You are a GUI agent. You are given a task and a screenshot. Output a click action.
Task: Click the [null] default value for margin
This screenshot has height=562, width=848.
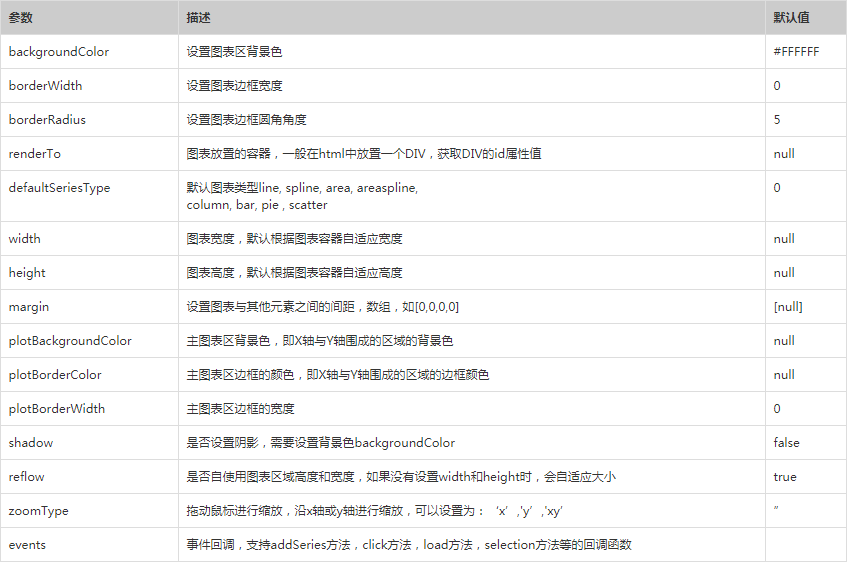[x=788, y=307]
